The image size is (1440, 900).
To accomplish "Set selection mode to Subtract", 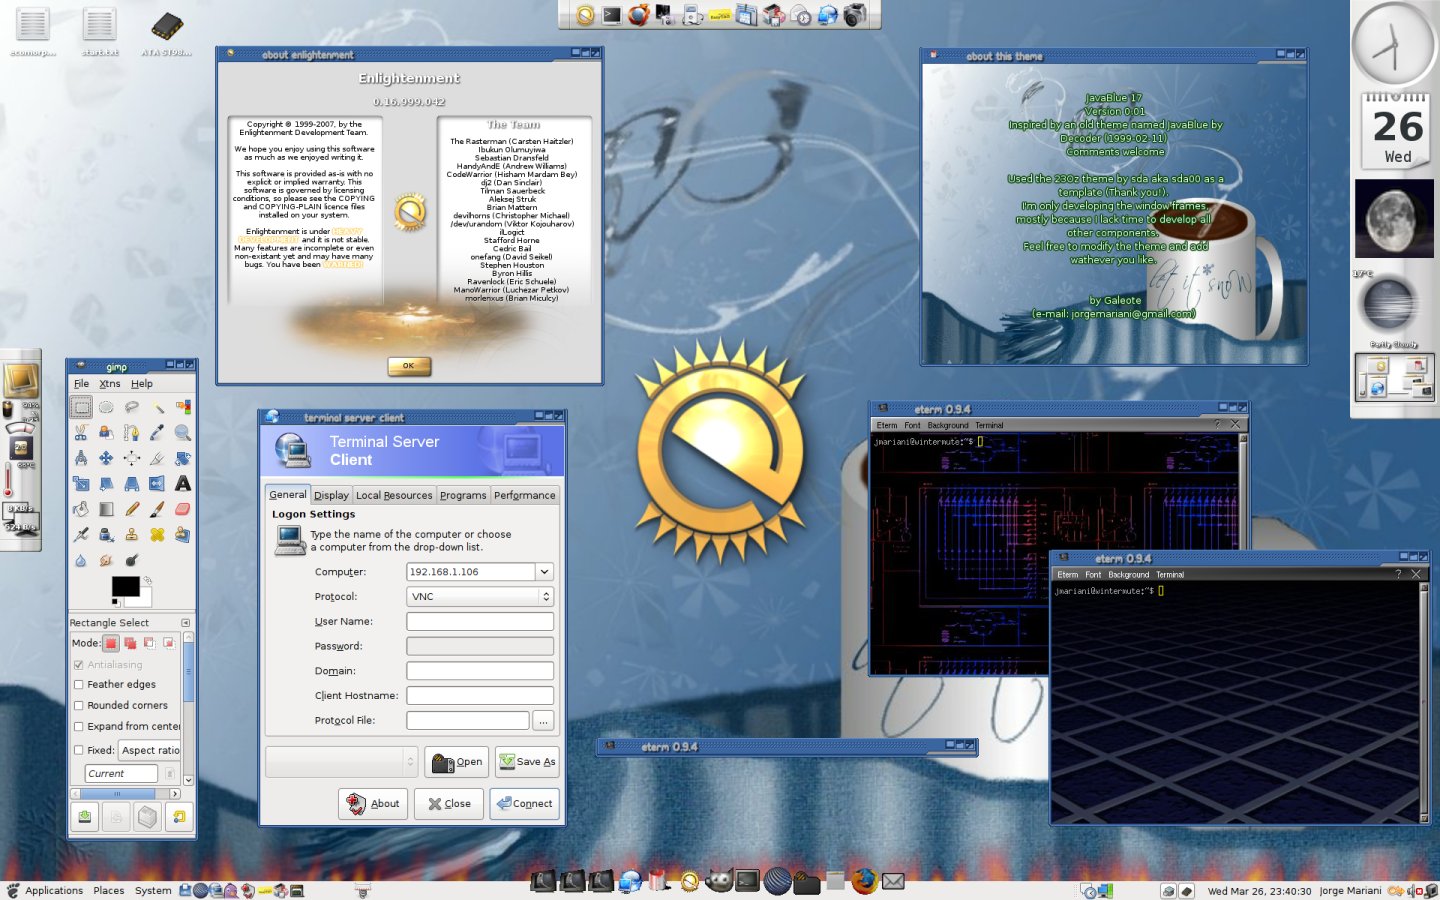I will tap(149, 643).
